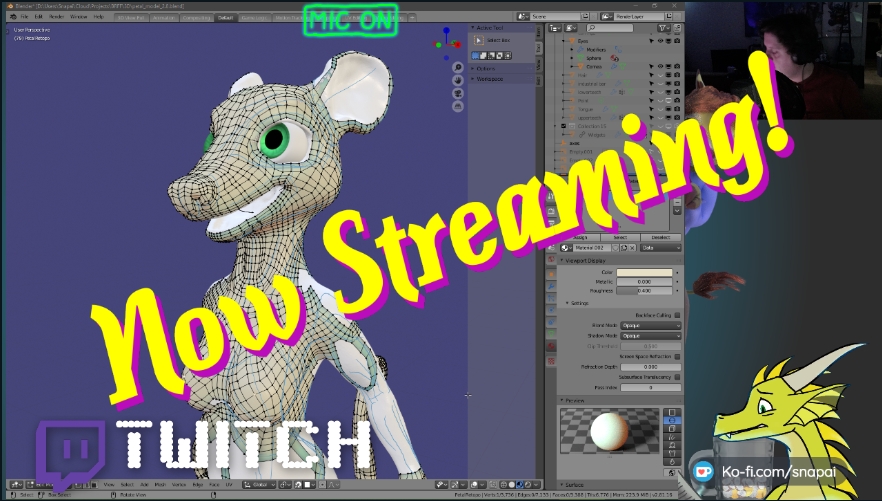Click the Select Box active tool icon
Image resolution: width=882 pixels, height=501 pixels.
[479, 40]
